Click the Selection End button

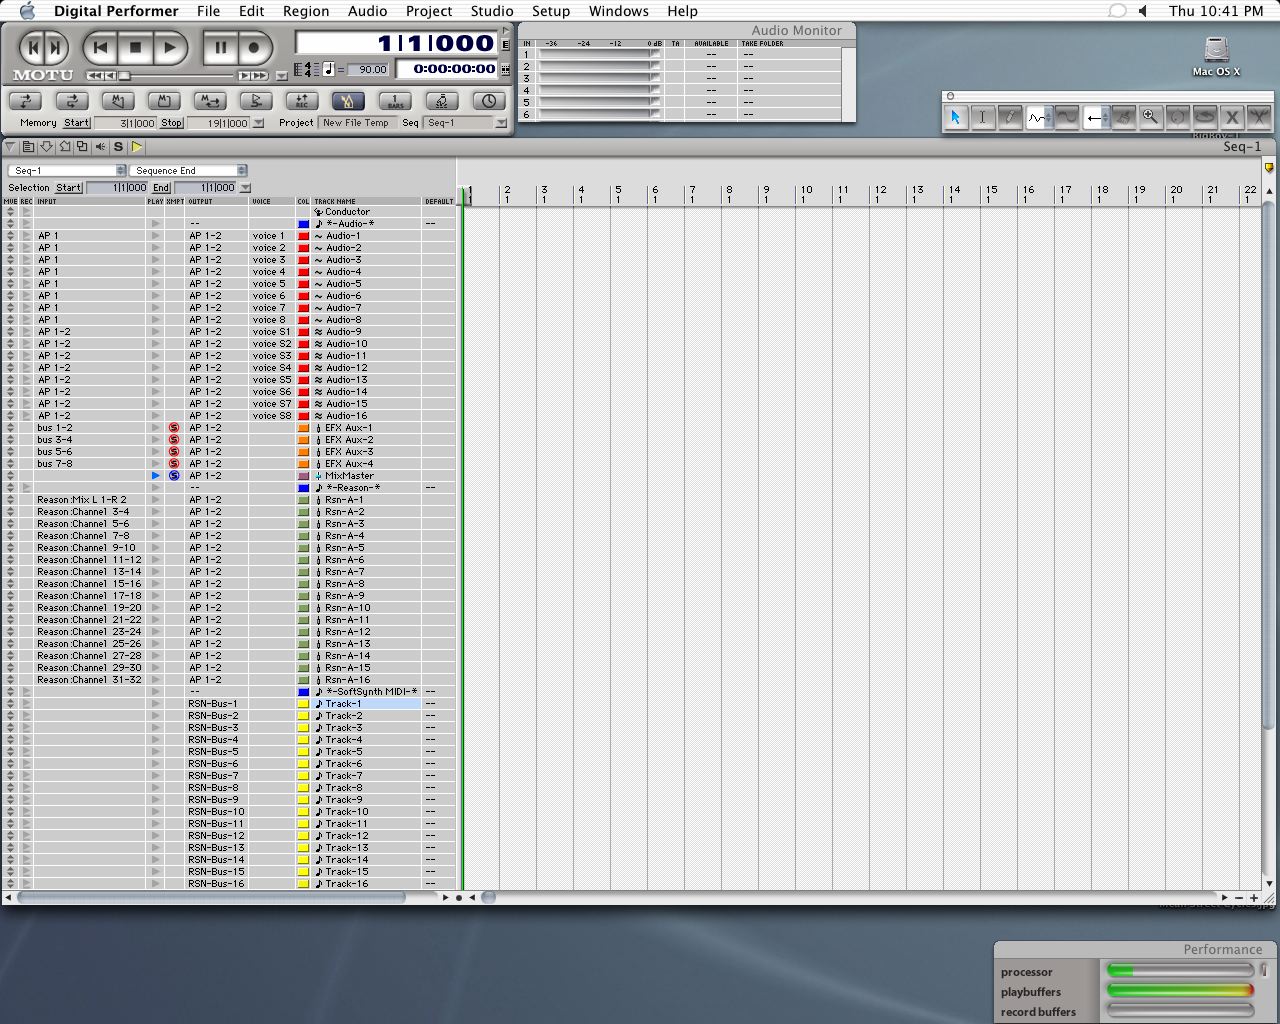click(x=161, y=188)
